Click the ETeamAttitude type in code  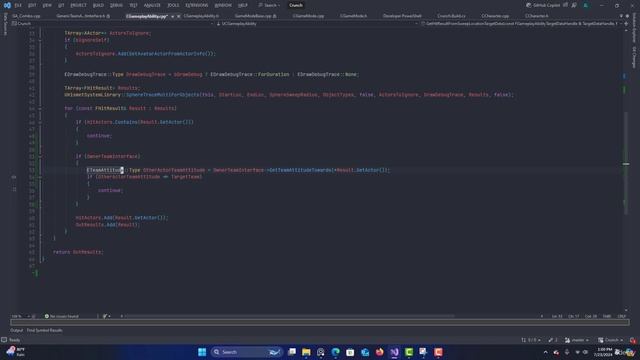105,170
